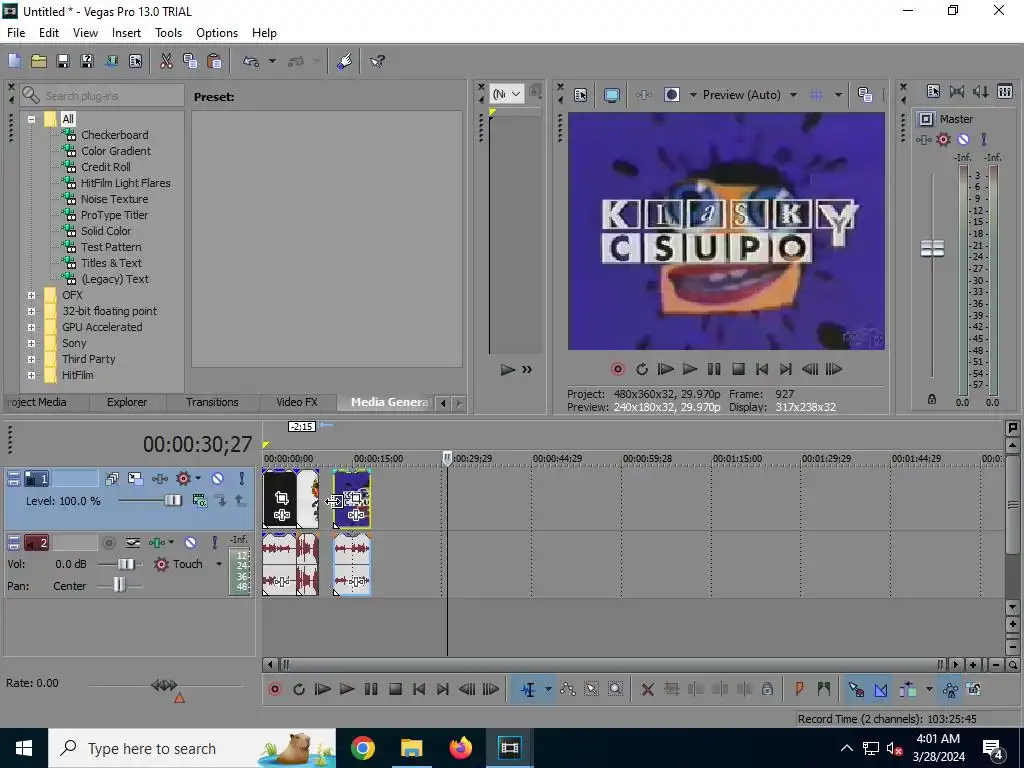This screenshot has width=1024, height=768.
Task: Solo video track 1
Action: click(242, 479)
